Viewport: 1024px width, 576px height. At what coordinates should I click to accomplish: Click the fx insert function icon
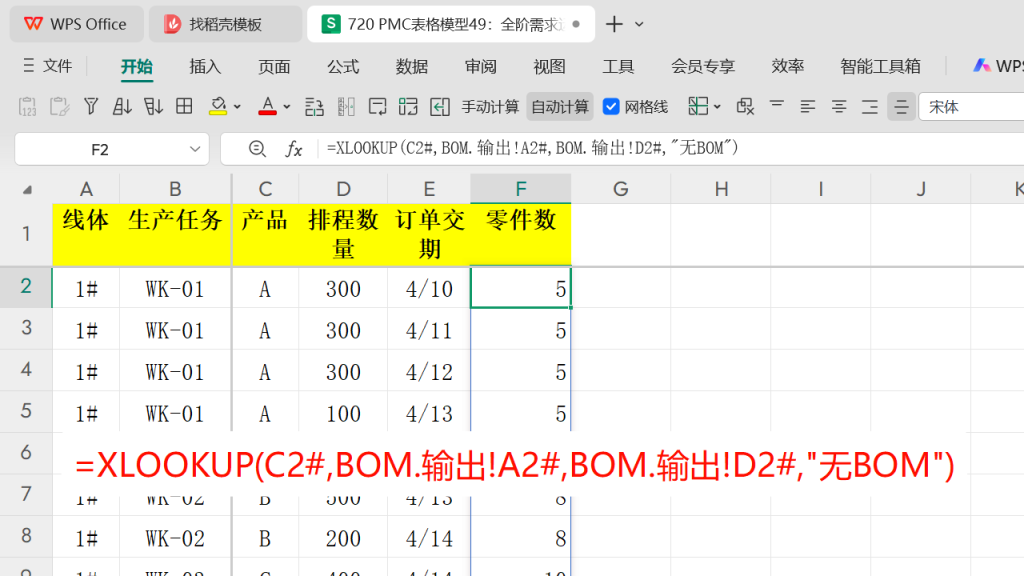coord(294,149)
